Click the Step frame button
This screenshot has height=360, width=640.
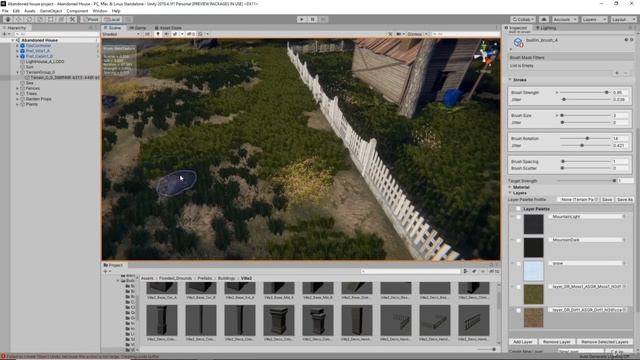pos(323,19)
